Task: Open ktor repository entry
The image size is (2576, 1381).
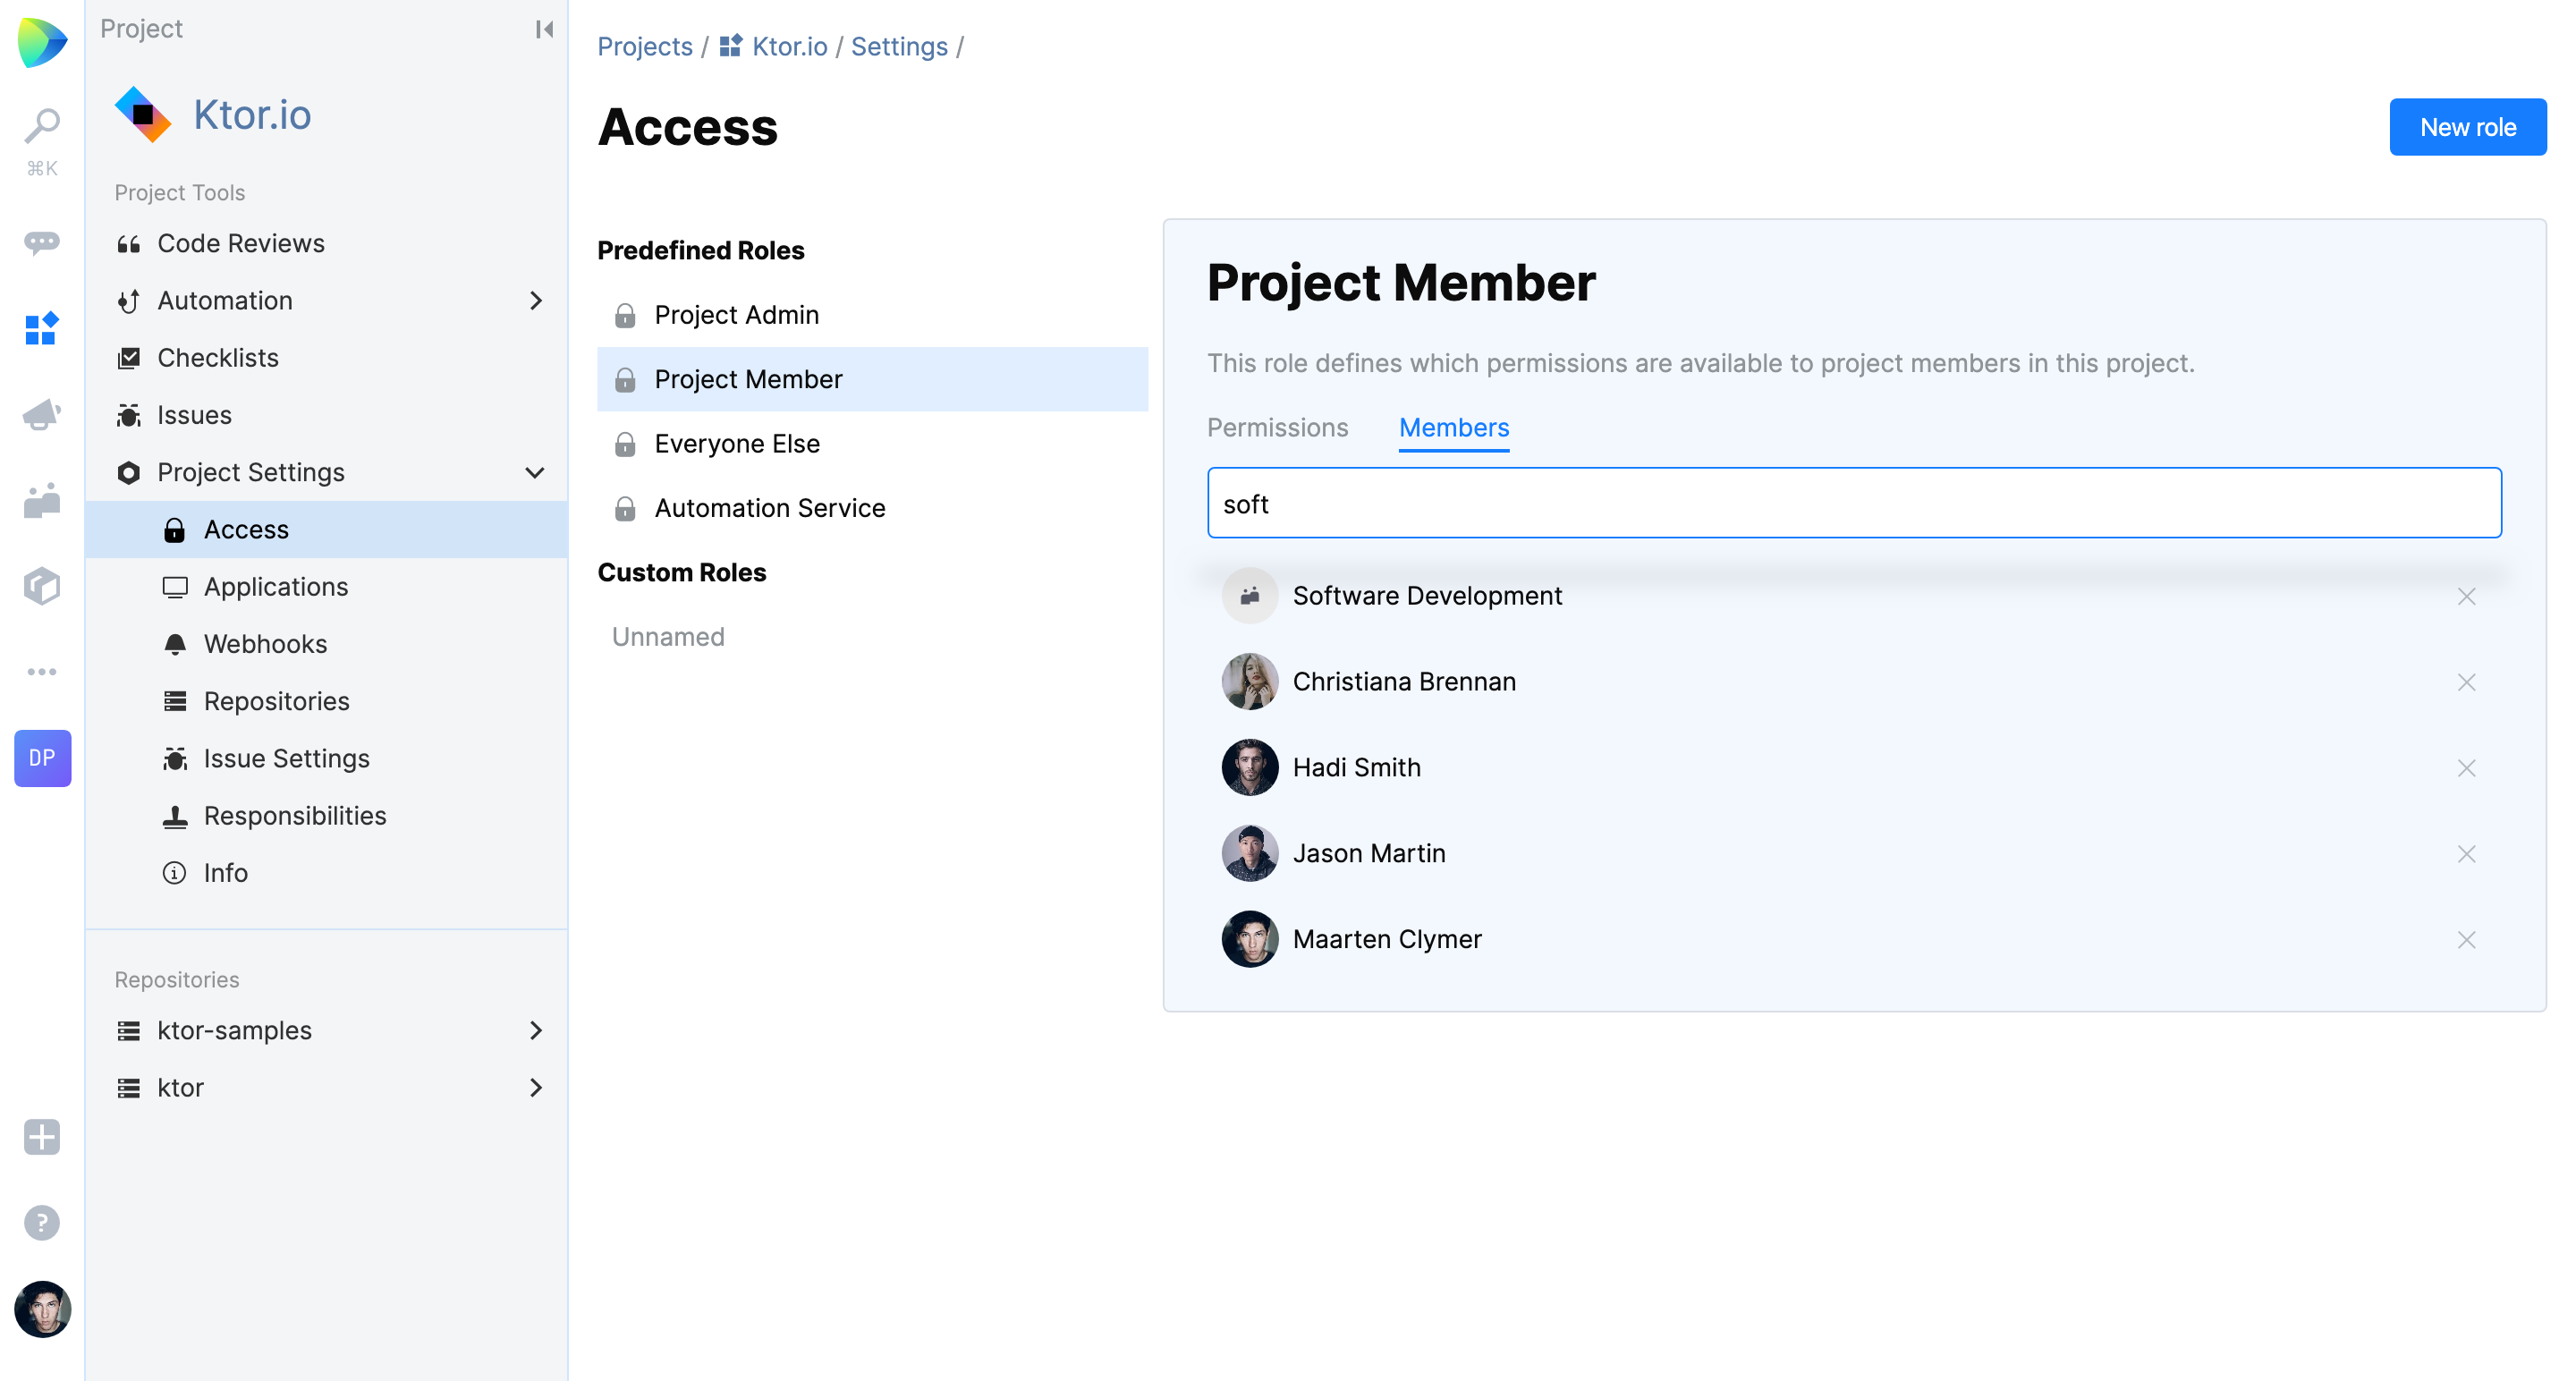Action: (180, 1087)
